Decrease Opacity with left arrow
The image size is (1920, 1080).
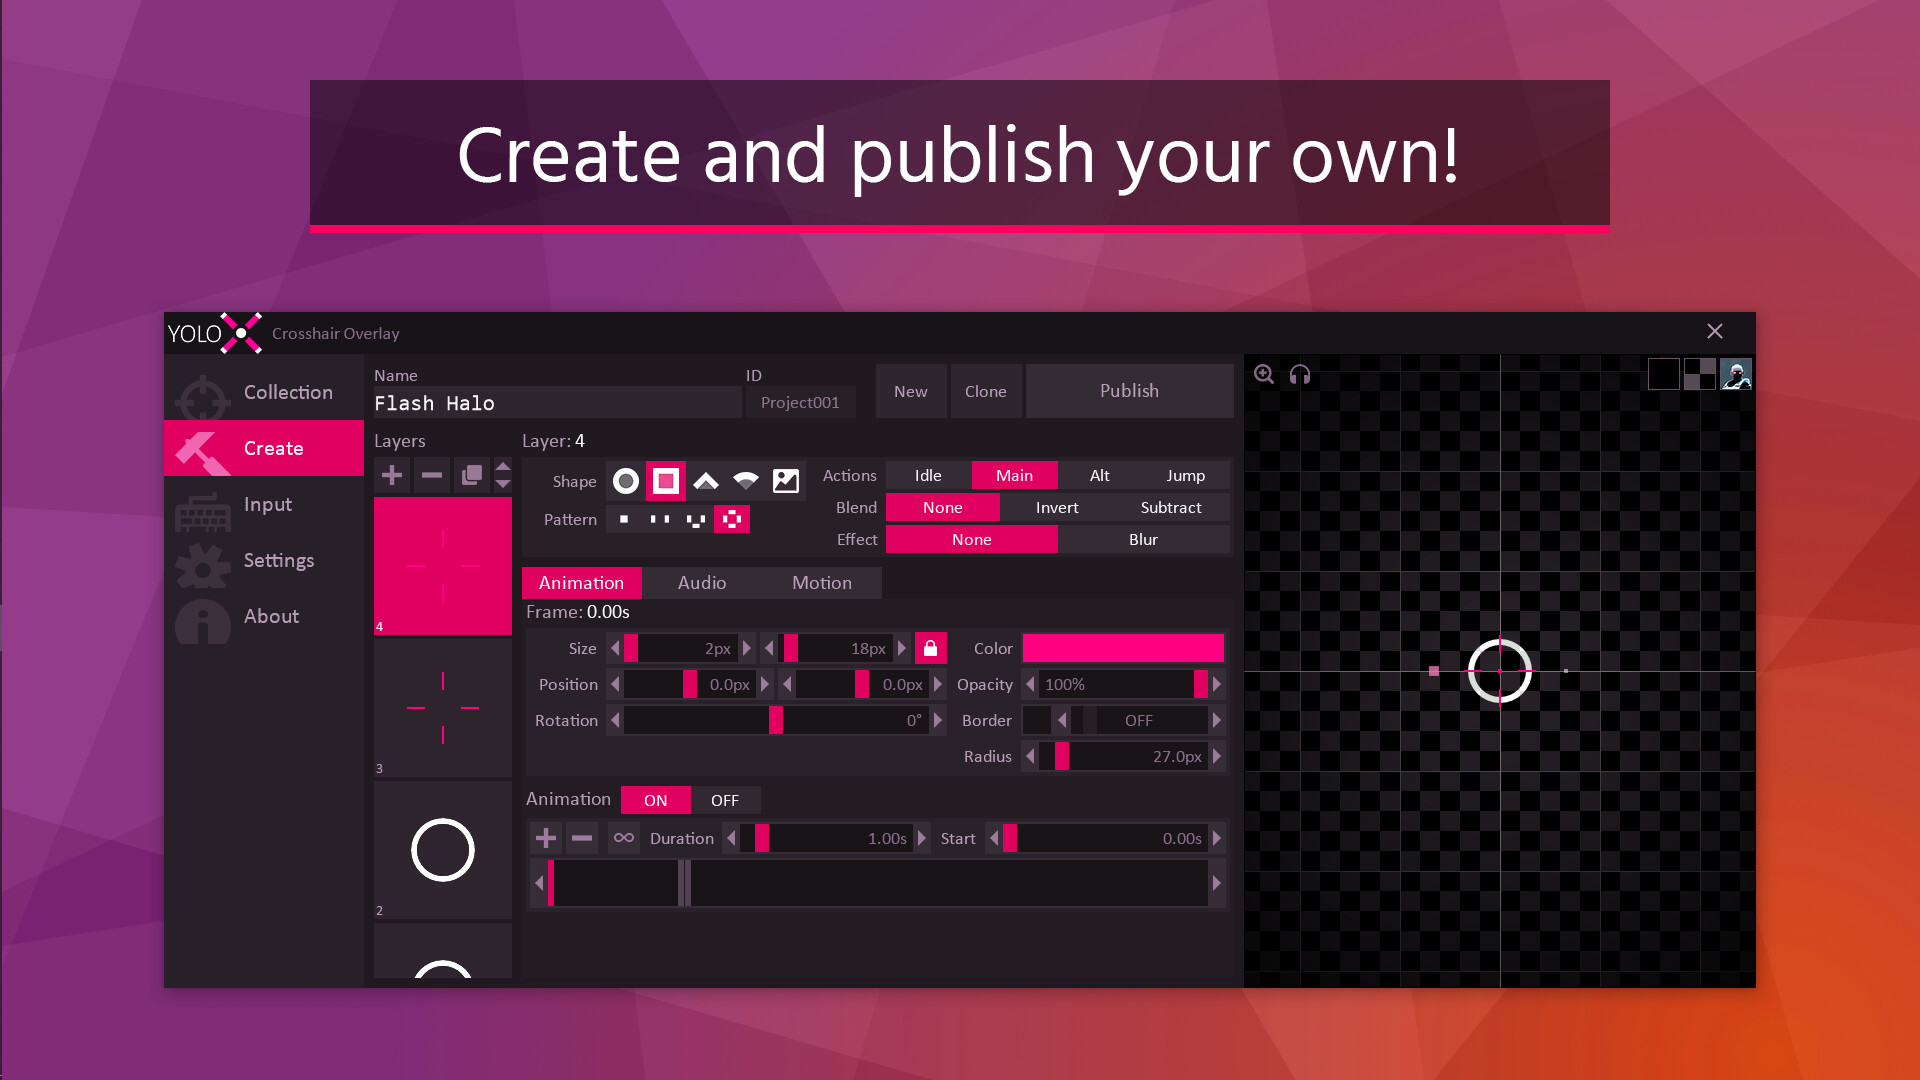pos(1030,684)
